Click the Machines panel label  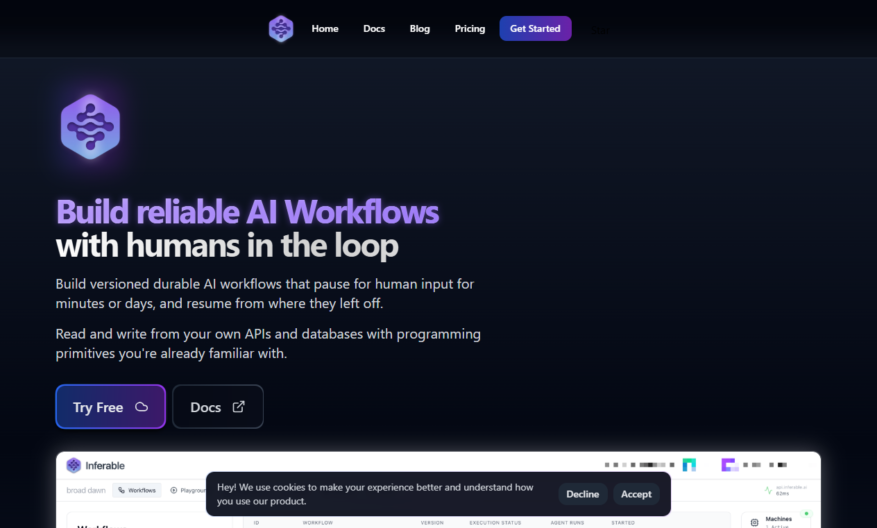tap(779, 519)
